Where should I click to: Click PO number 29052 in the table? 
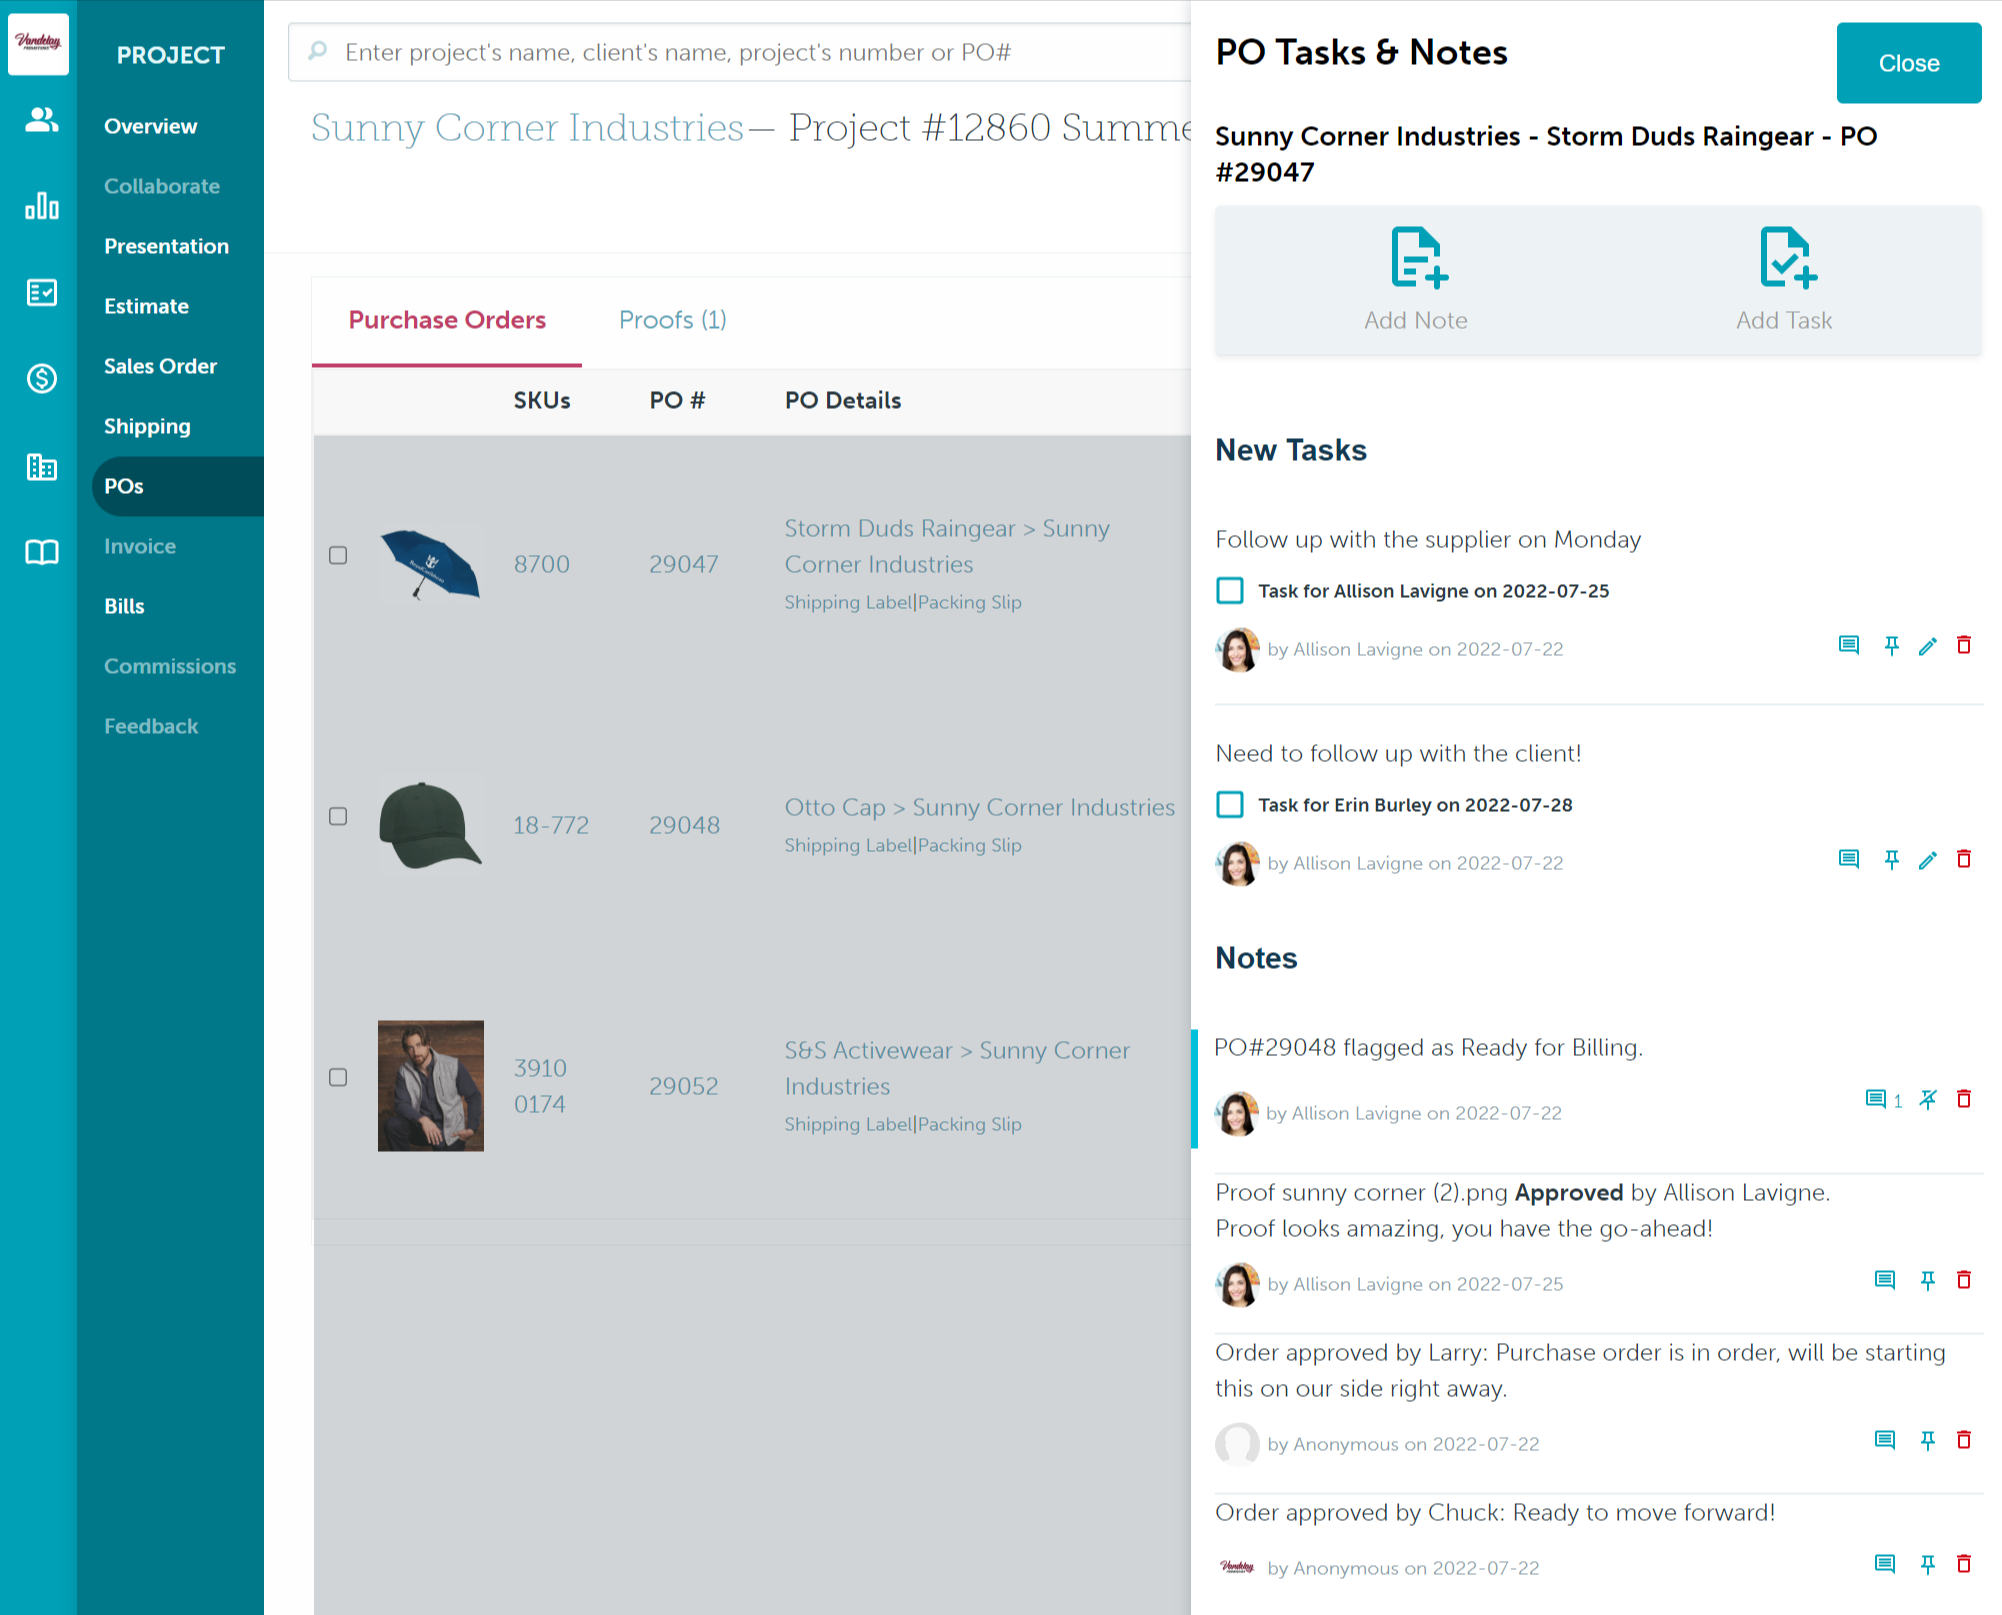click(x=684, y=1086)
